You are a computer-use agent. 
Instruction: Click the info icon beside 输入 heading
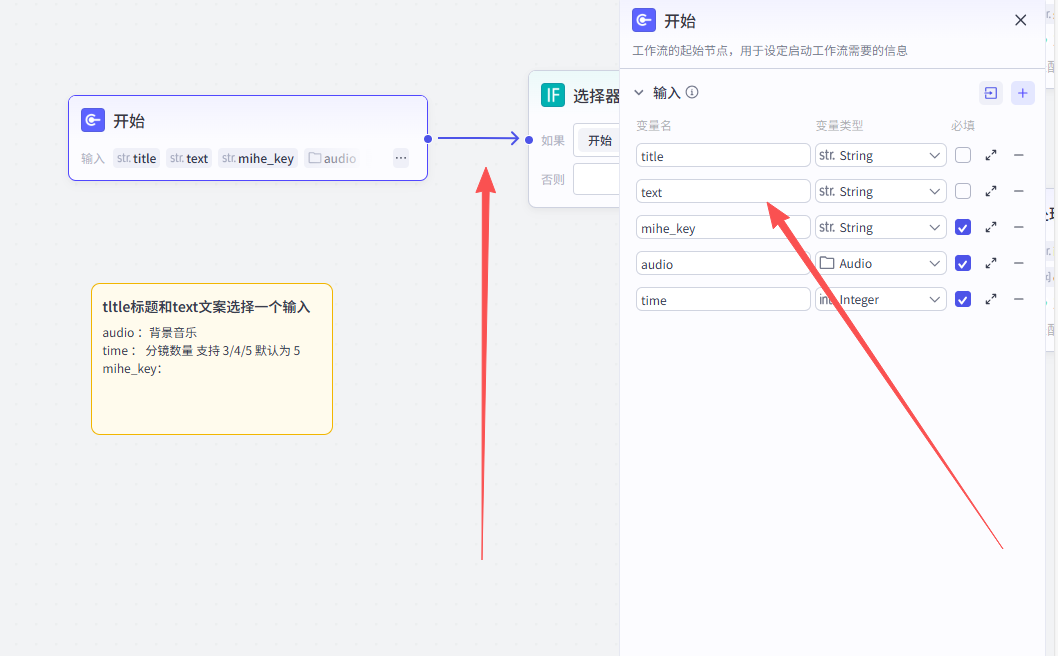tap(692, 93)
